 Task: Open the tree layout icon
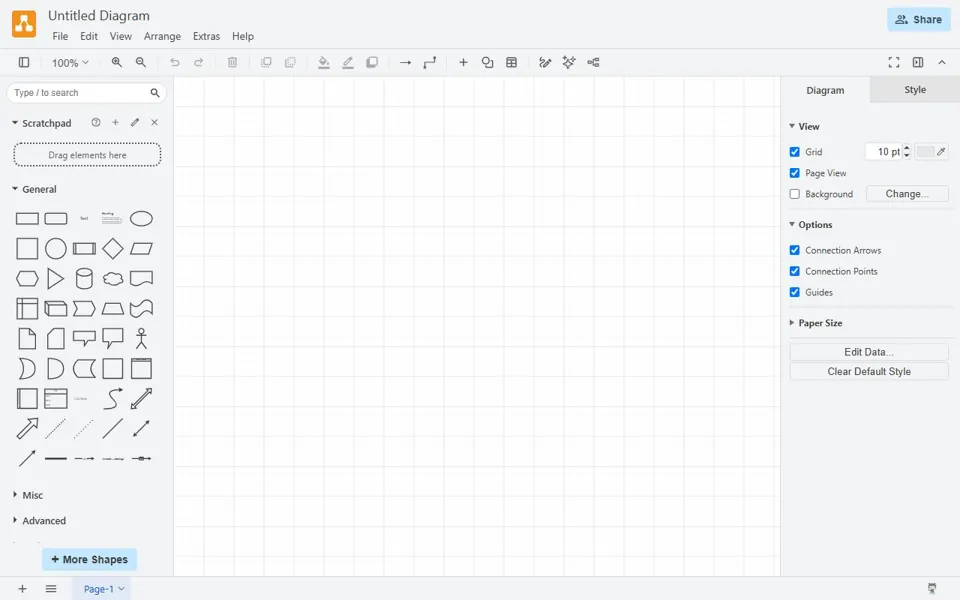[x=593, y=62]
